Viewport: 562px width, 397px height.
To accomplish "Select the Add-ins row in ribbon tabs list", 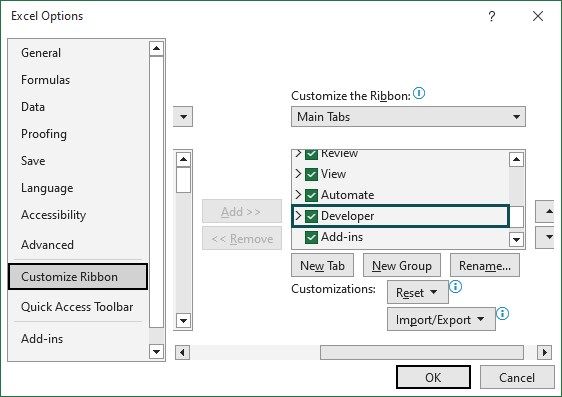I will pos(400,237).
